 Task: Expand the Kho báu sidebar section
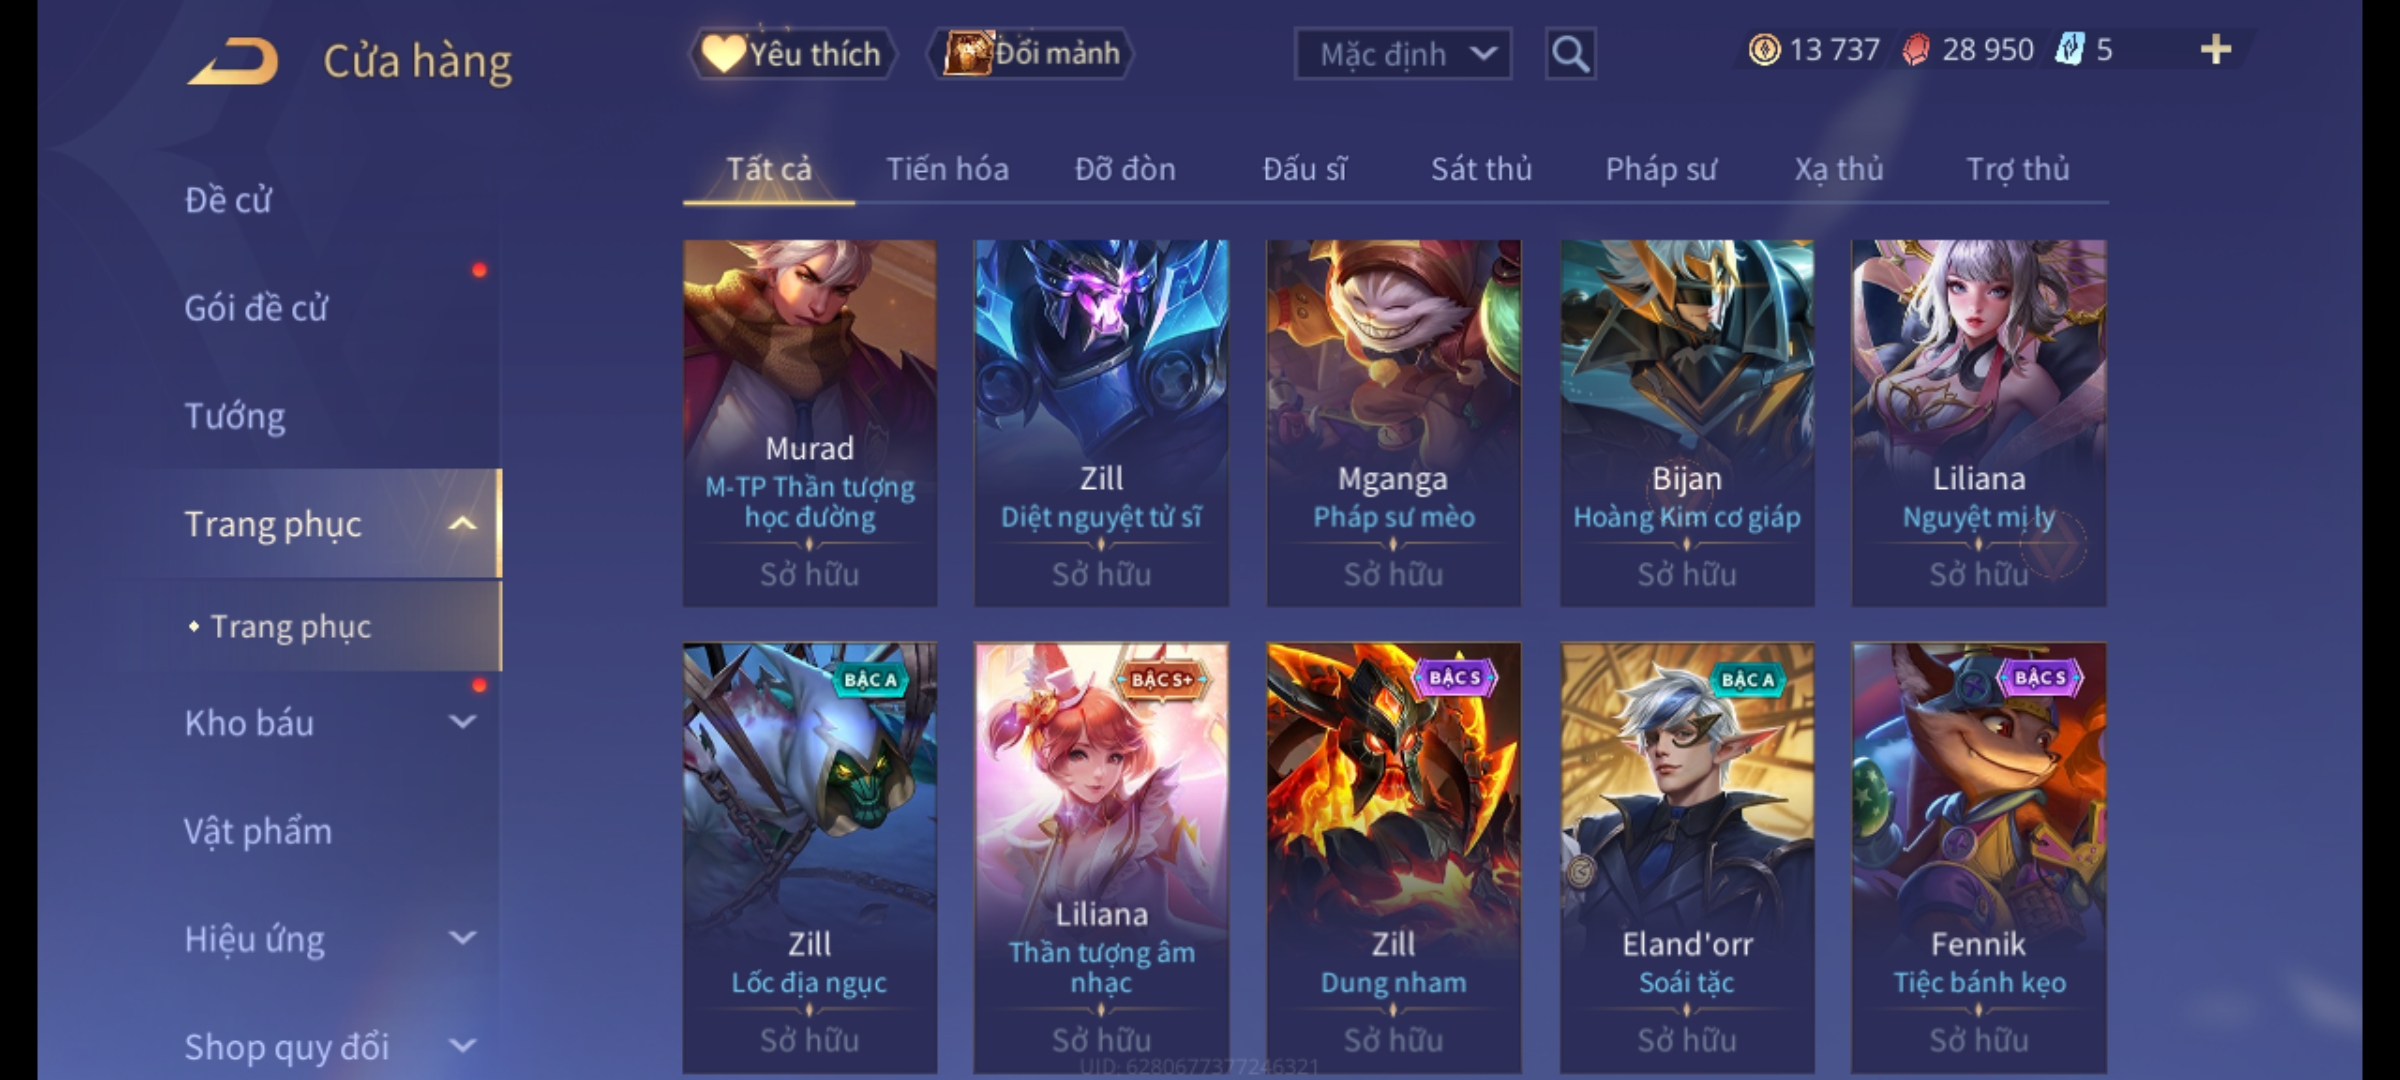[462, 721]
